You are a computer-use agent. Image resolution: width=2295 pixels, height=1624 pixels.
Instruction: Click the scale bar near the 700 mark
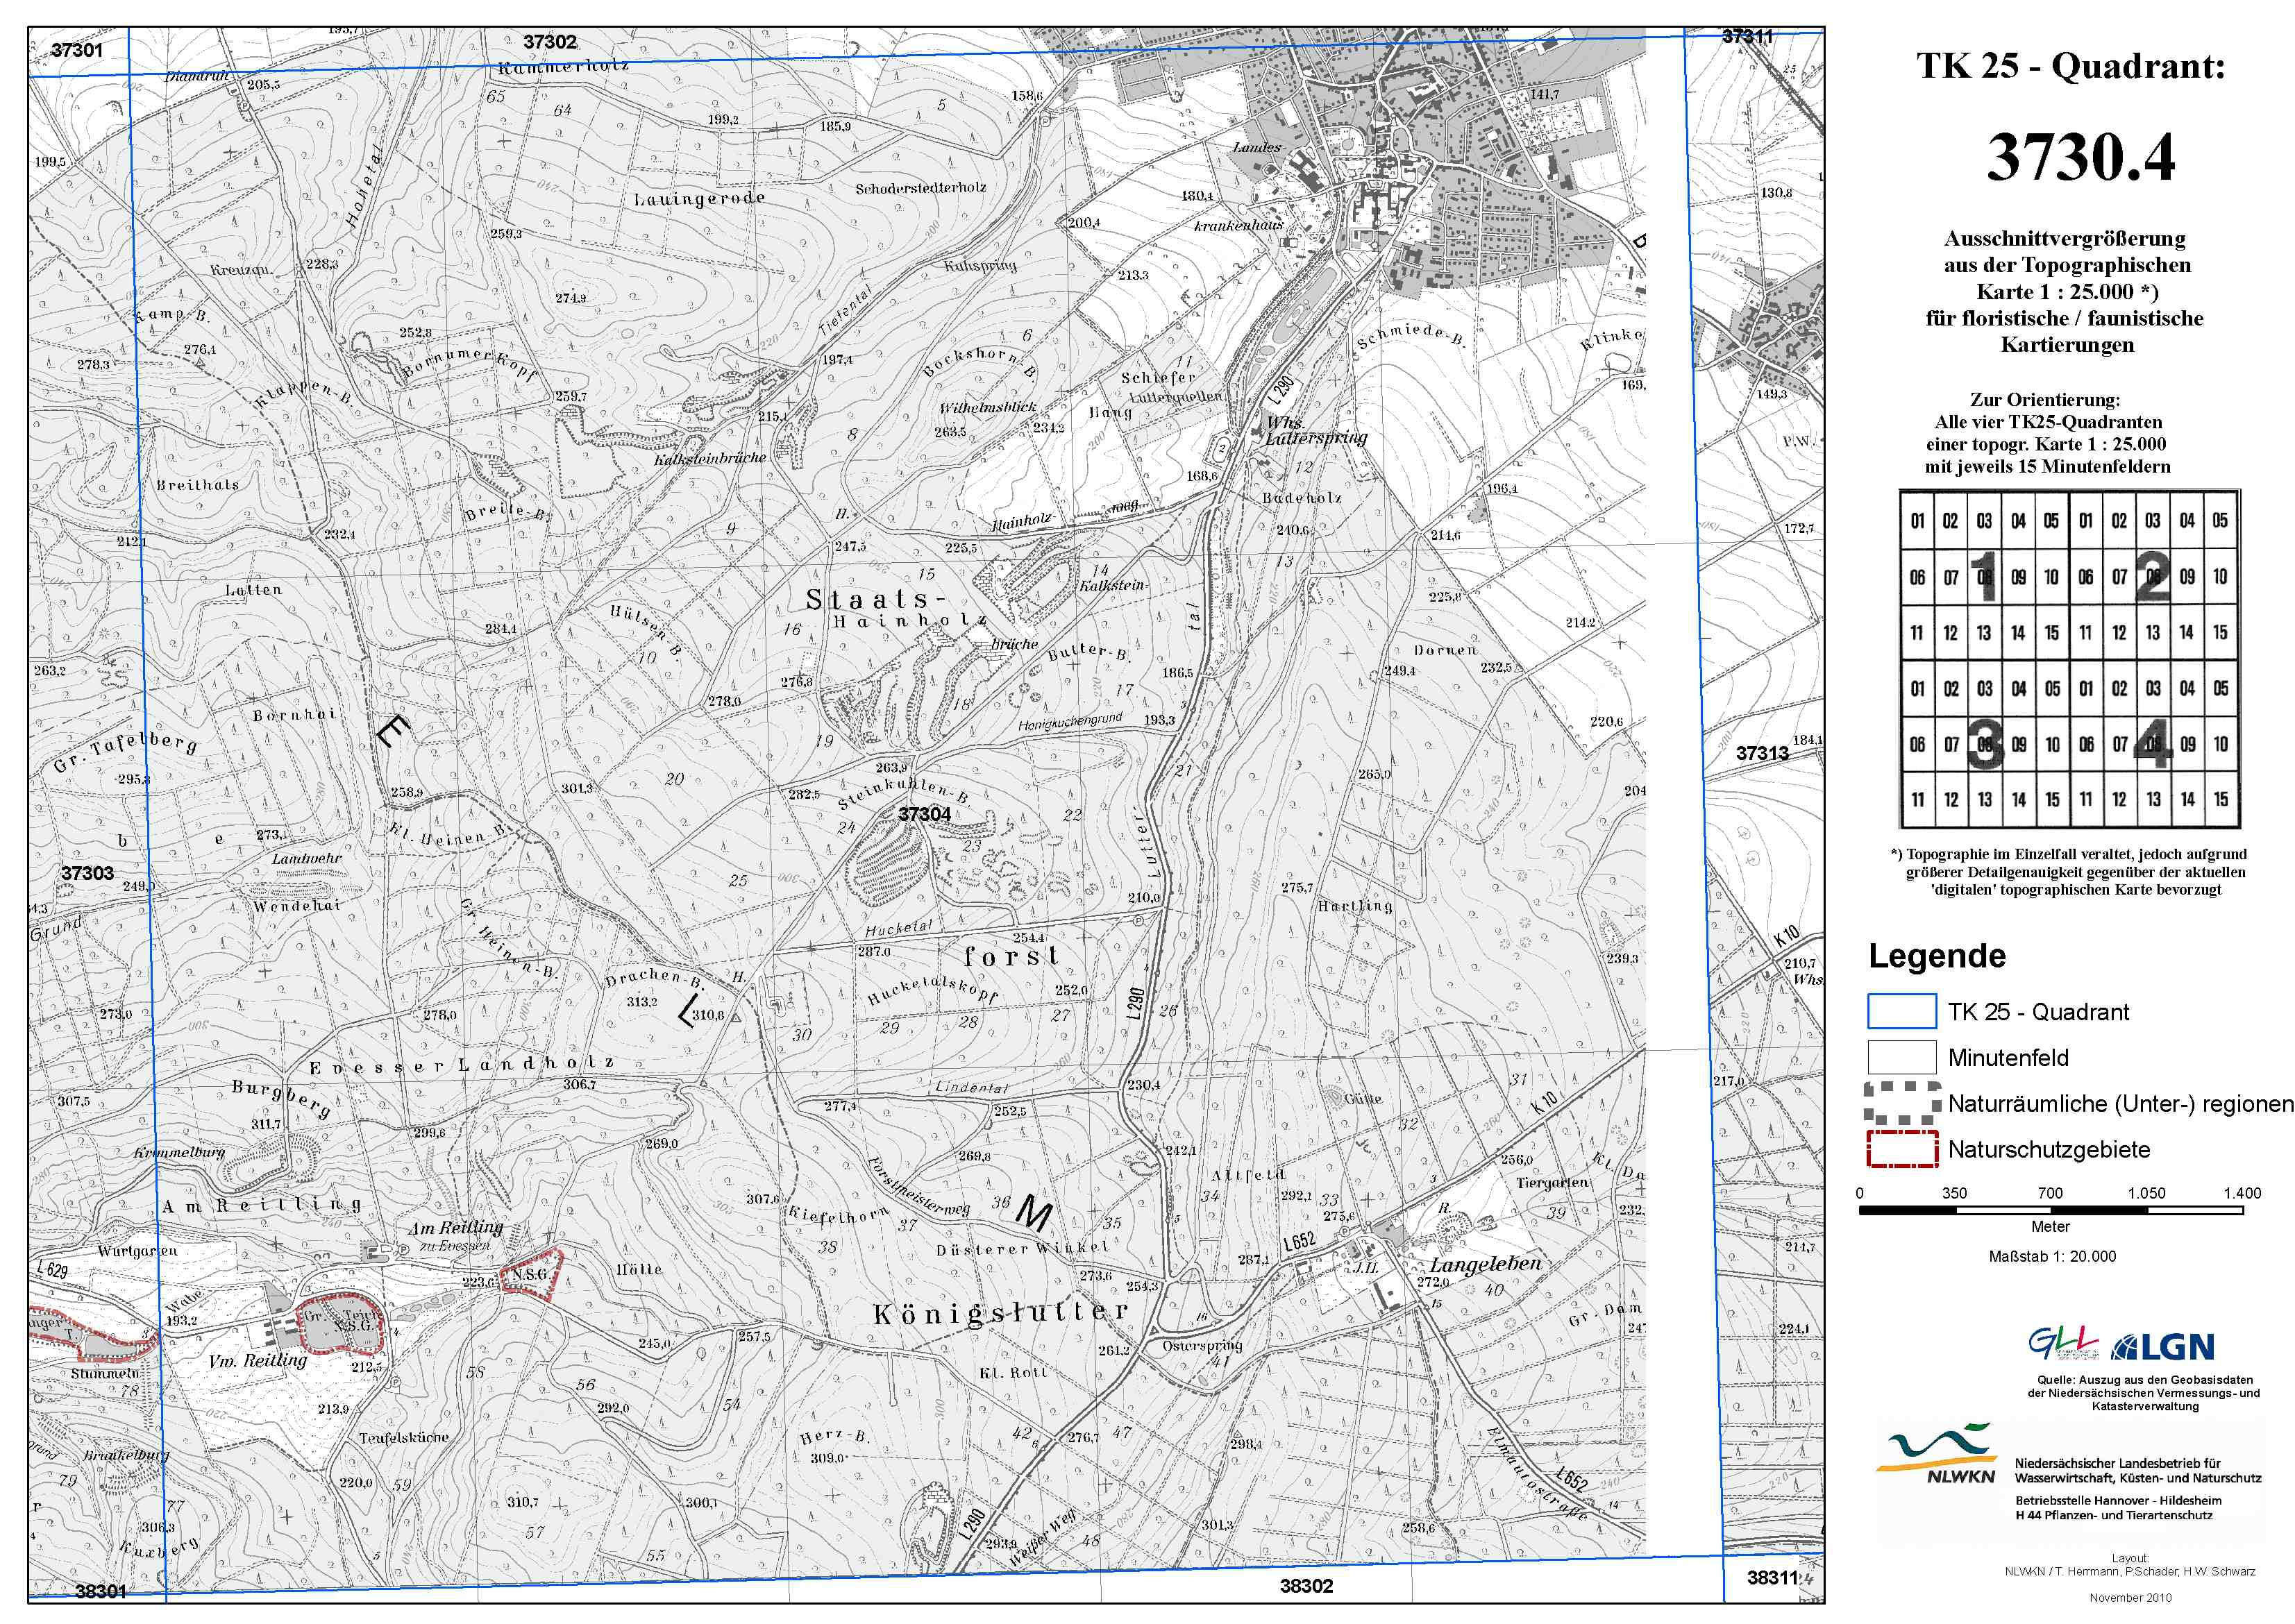click(x=2050, y=1210)
